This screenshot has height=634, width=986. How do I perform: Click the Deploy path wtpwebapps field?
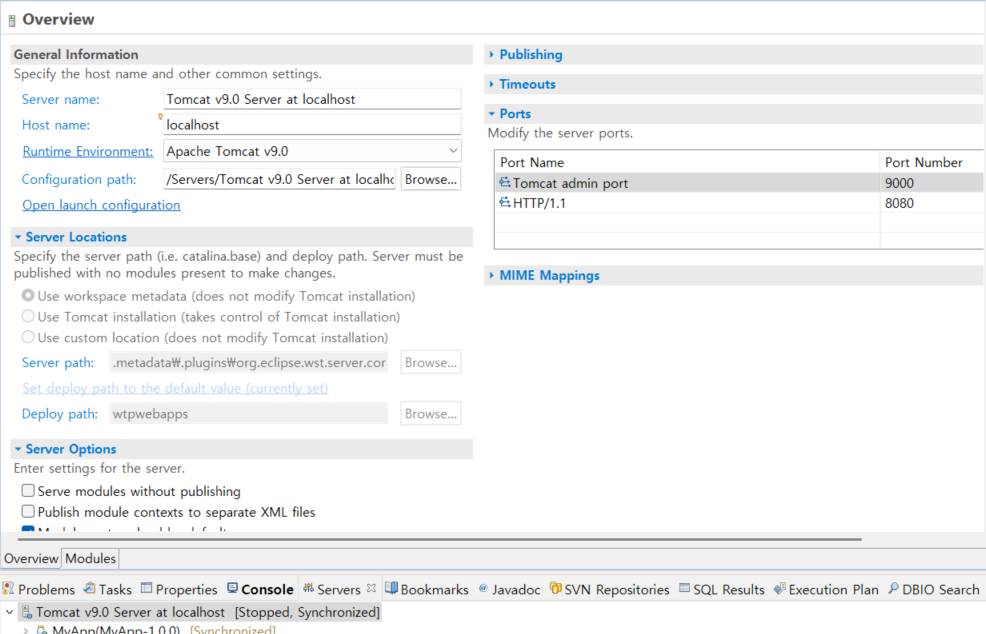pos(248,414)
